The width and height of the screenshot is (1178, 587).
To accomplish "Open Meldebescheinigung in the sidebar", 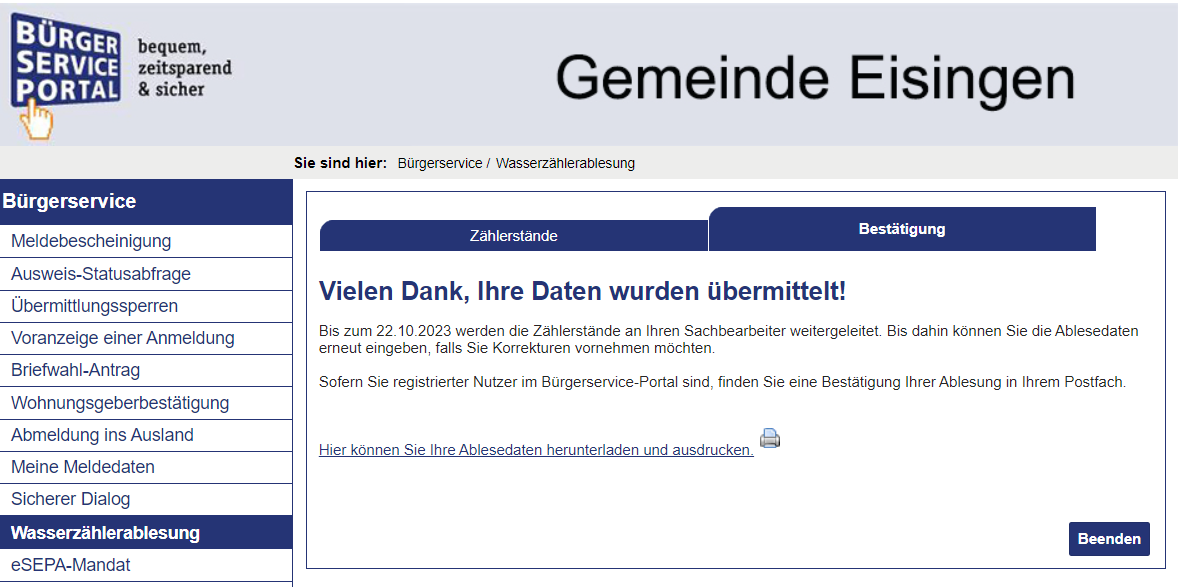I will [x=91, y=241].
